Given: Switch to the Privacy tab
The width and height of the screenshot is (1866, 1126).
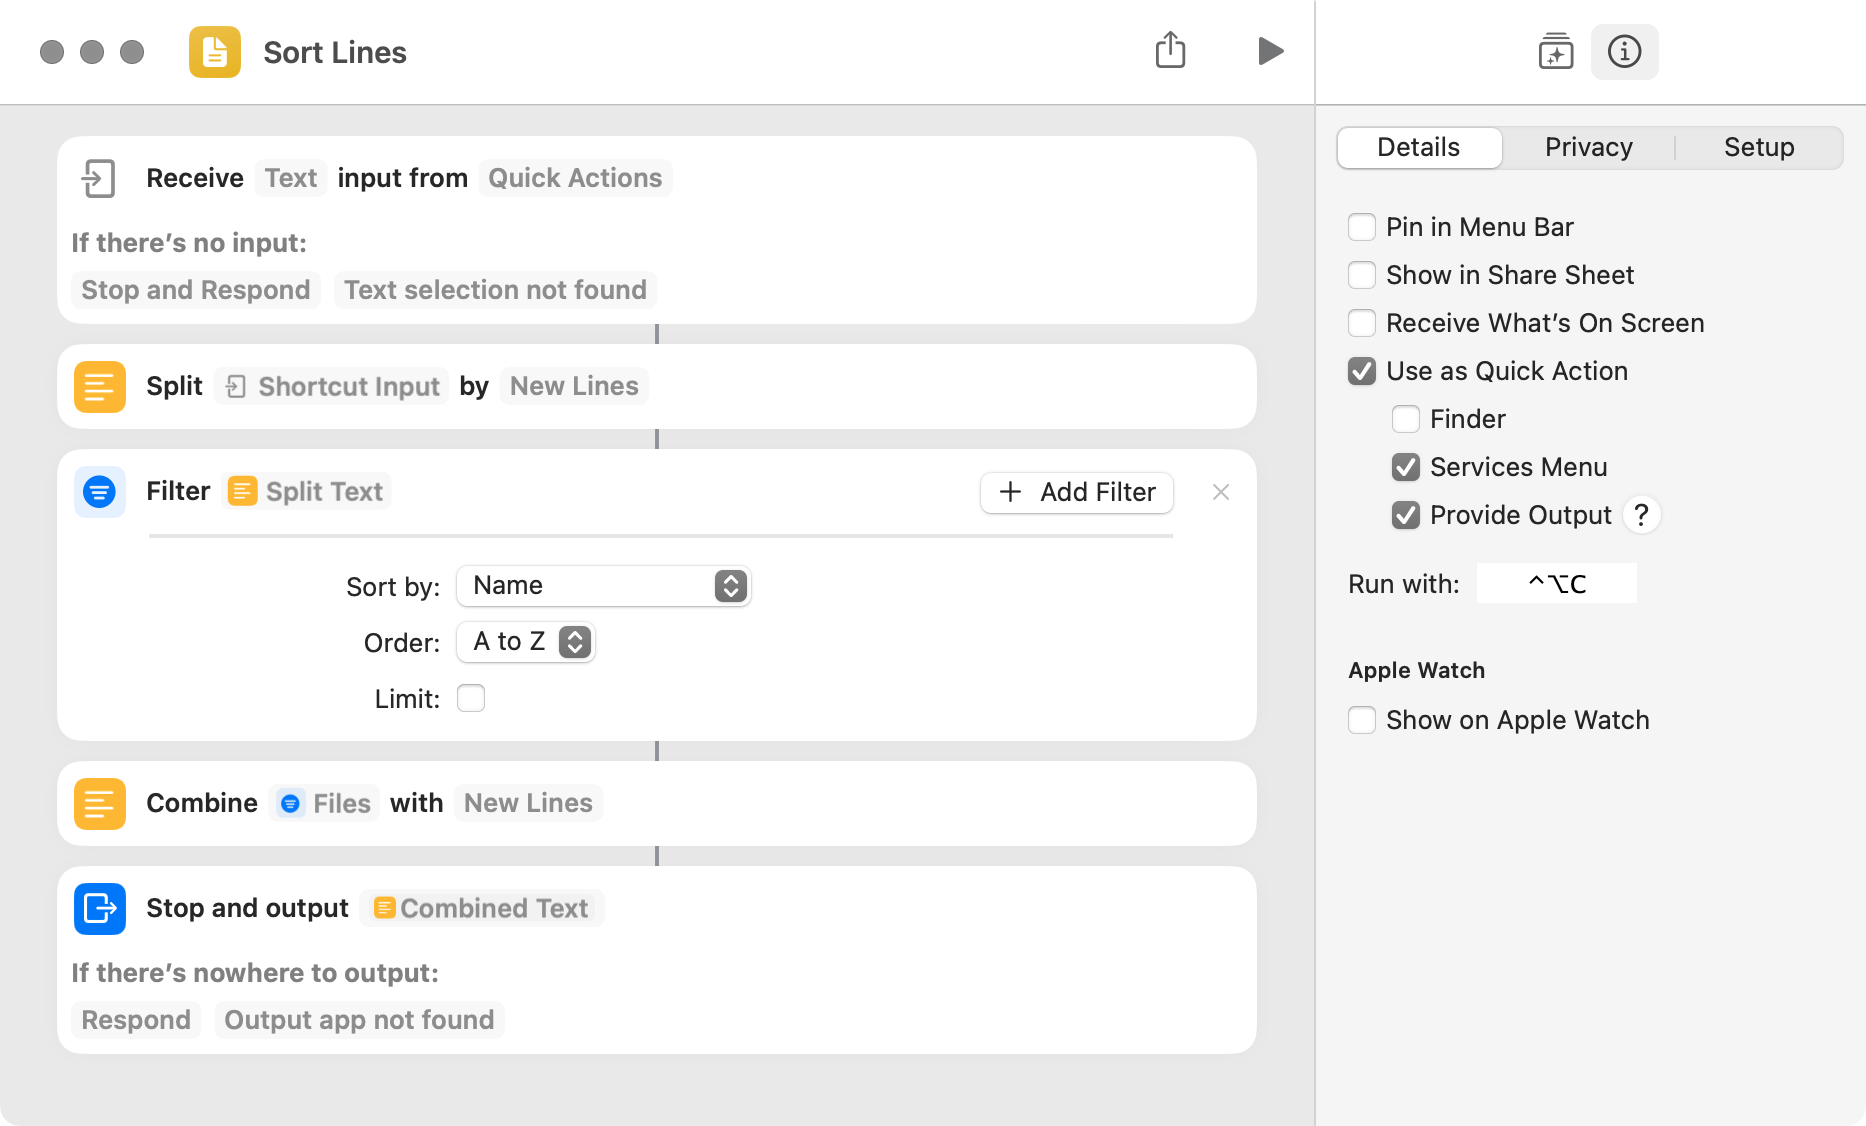Looking at the screenshot, I should coord(1588,148).
